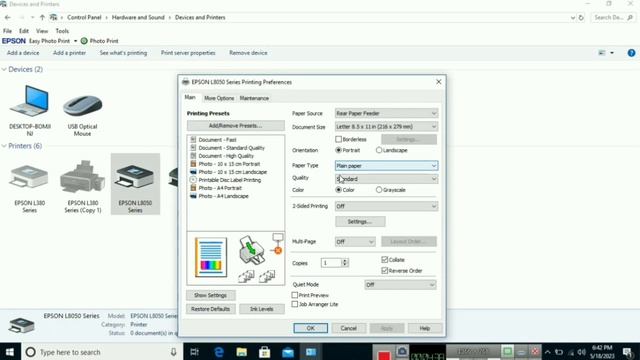This screenshot has width=640, height=360.
Task: Toggle the Borderless checkbox
Action: pyautogui.click(x=338, y=139)
